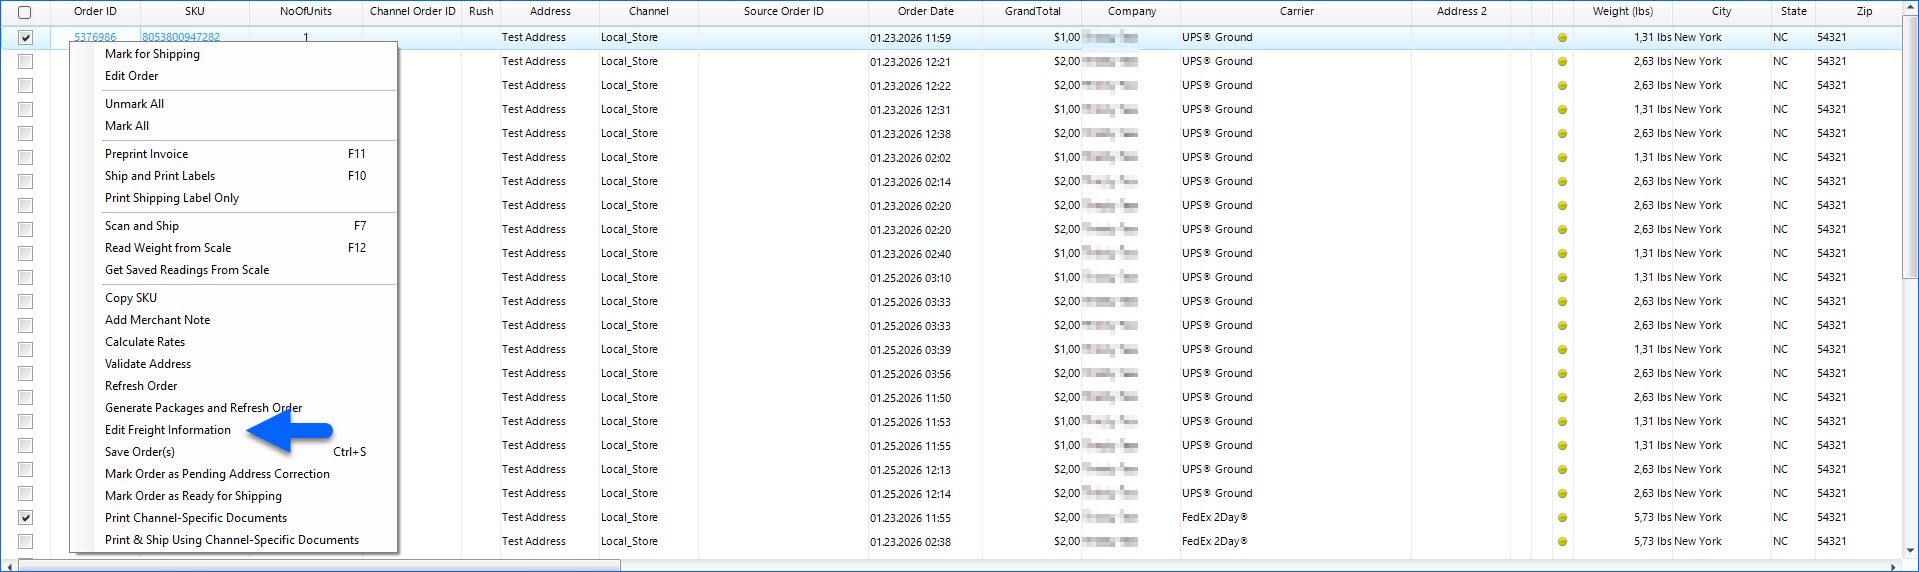
Task: Click the vertical scrollbar's down arrow
Action: click(x=1910, y=550)
